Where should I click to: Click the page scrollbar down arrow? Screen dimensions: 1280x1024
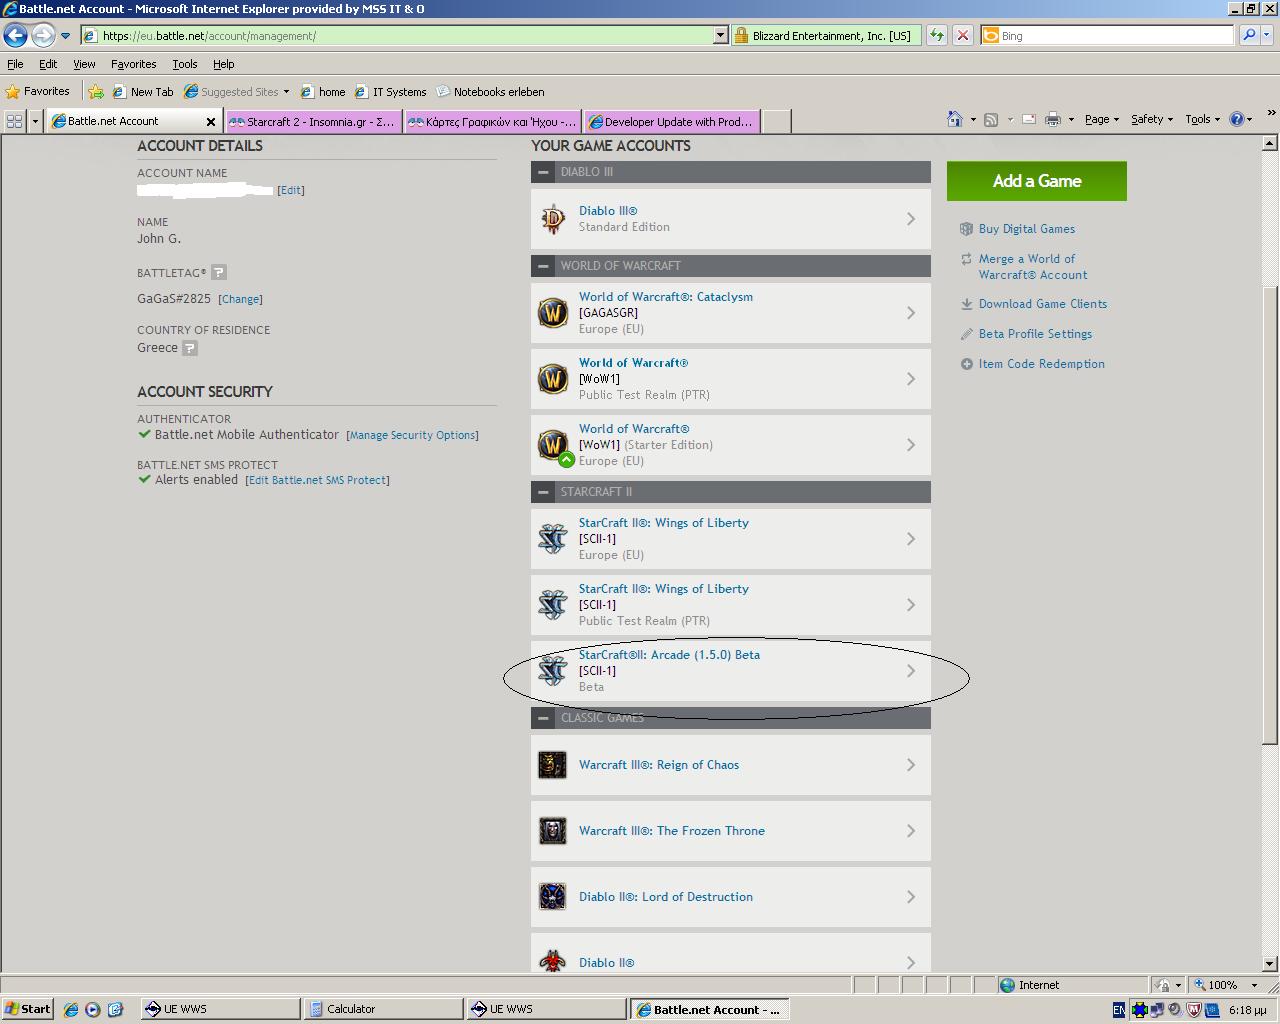pos(1270,964)
